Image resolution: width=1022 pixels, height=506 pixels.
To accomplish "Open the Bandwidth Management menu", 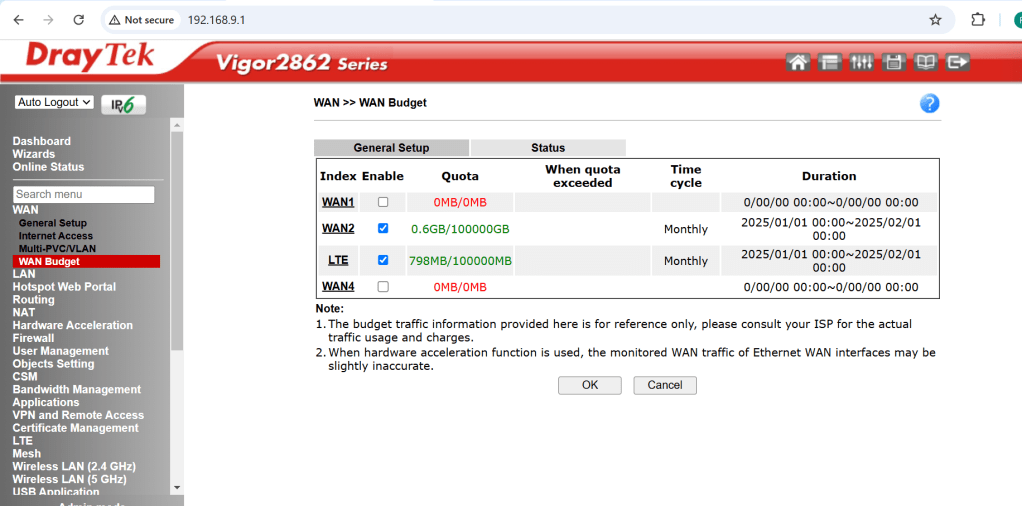I will coord(77,389).
